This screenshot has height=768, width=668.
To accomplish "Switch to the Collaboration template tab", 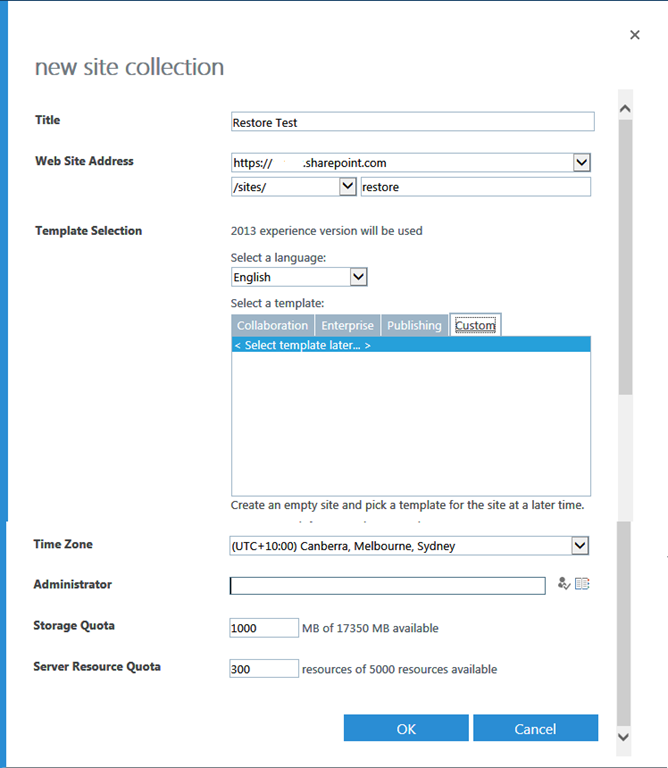I will click(272, 326).
